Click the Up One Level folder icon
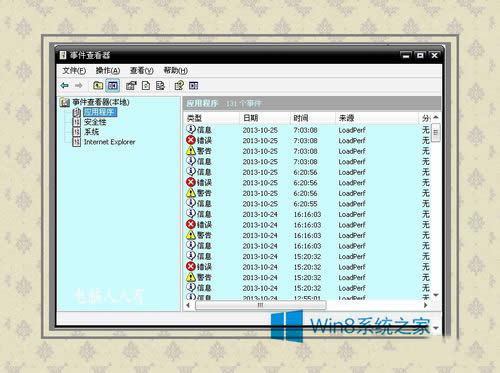Image resolution: width=500 pixels, height=373 pixels. point(98,85)
